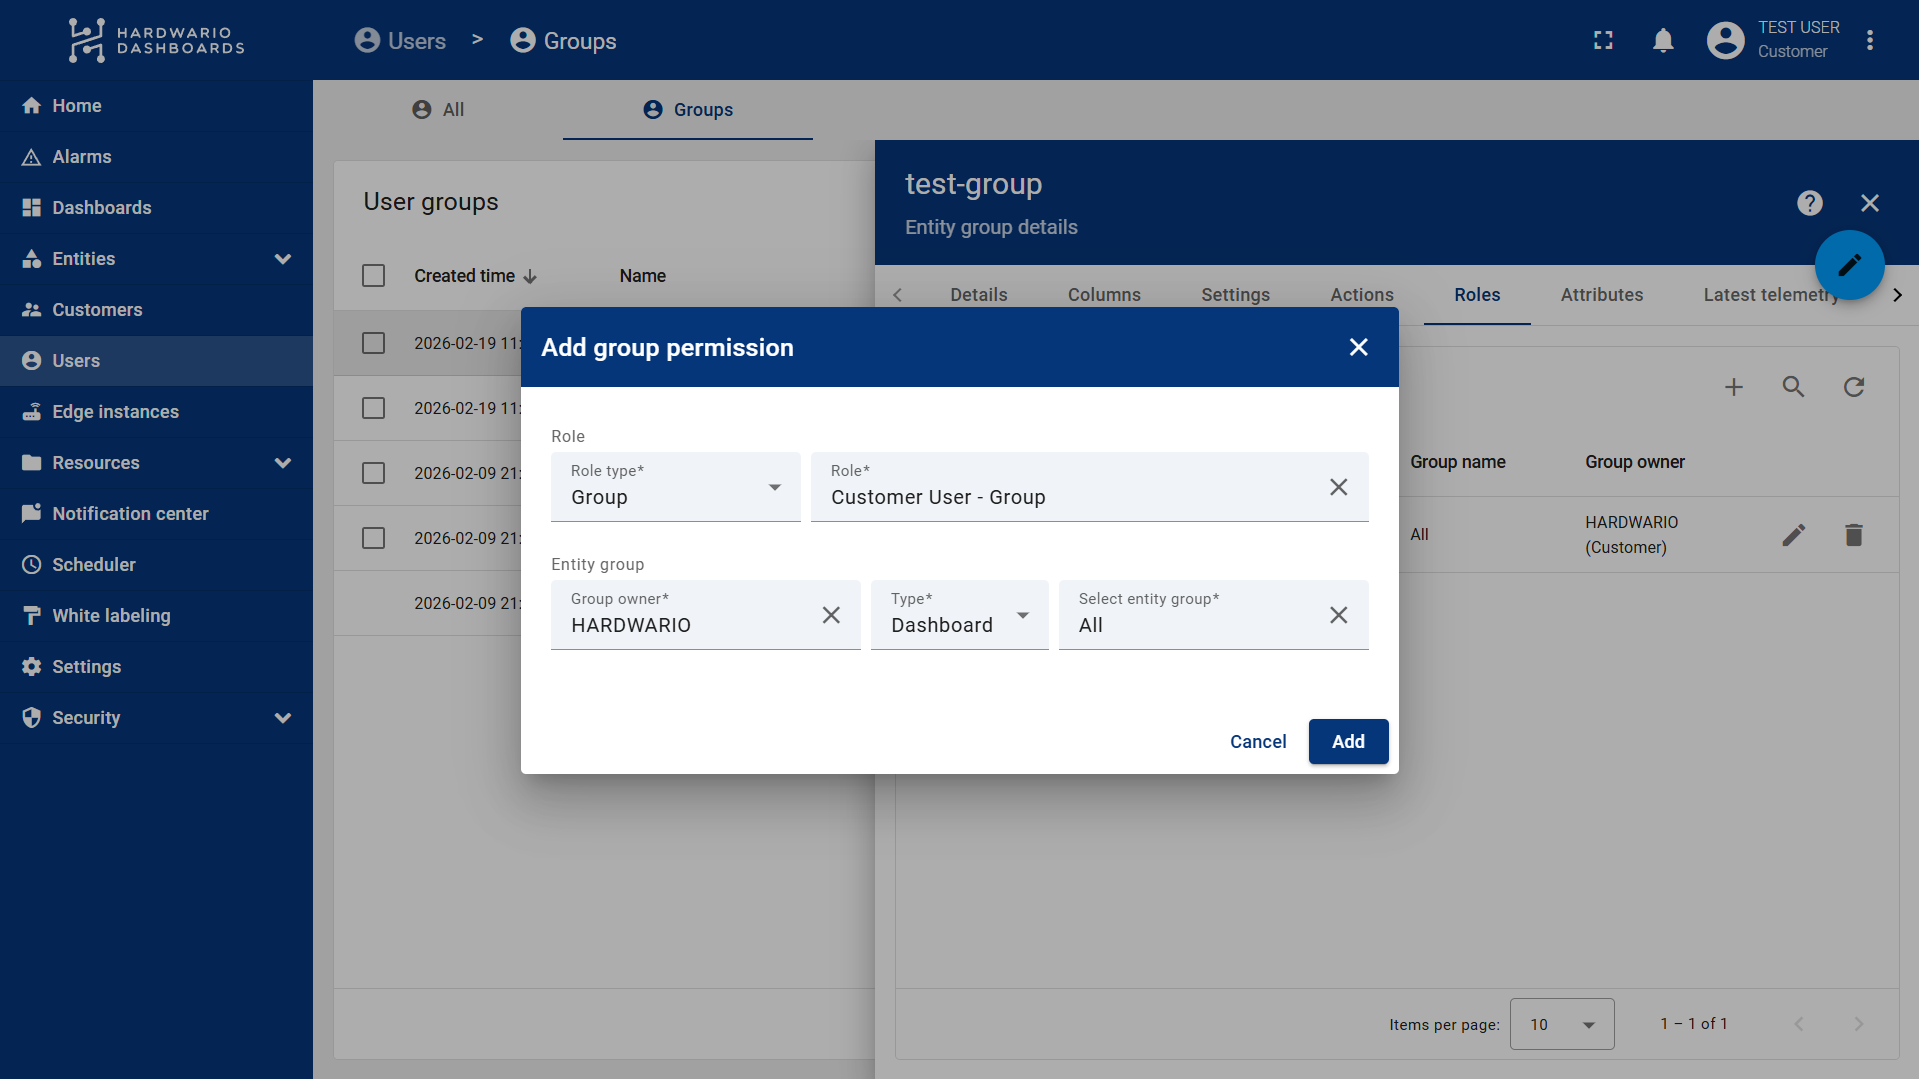Open the user account menu dots
Image resolution: width=1919 pixels, height=1079 pixels.
coord(1869,40)
